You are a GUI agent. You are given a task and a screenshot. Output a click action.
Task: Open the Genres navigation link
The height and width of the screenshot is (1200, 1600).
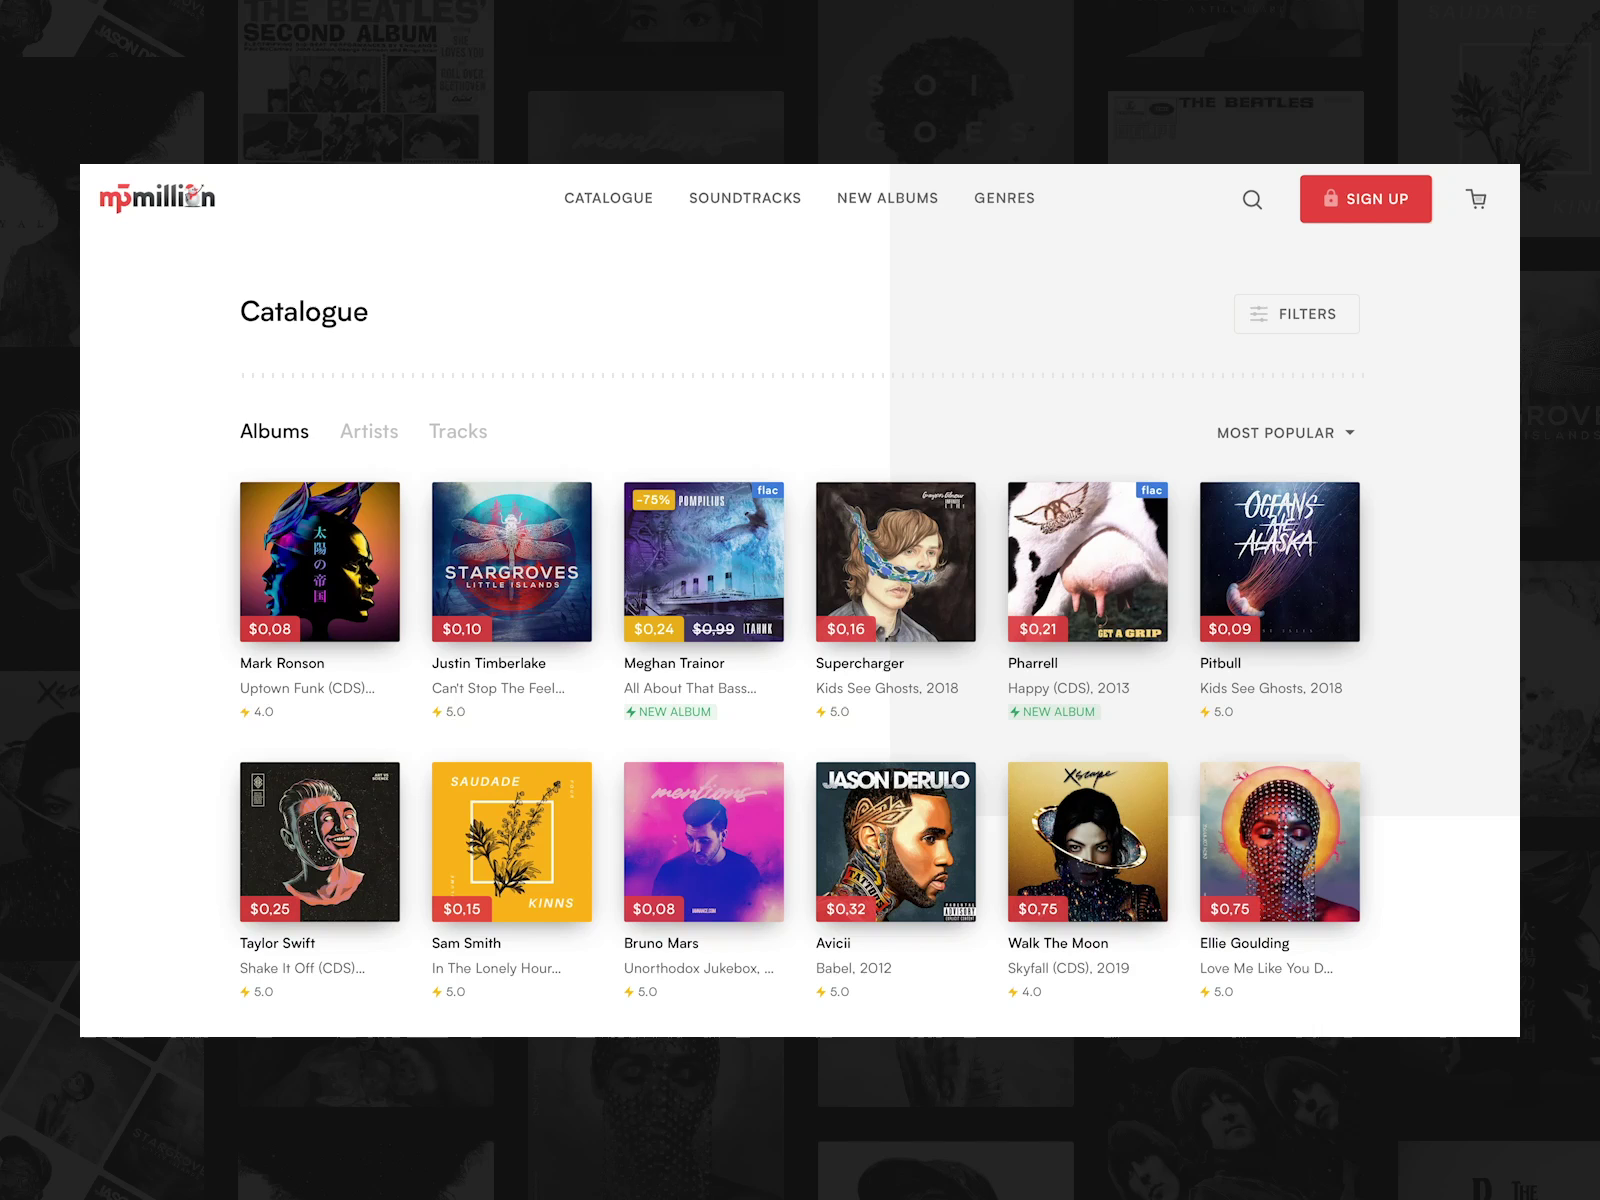(1004, 198)
